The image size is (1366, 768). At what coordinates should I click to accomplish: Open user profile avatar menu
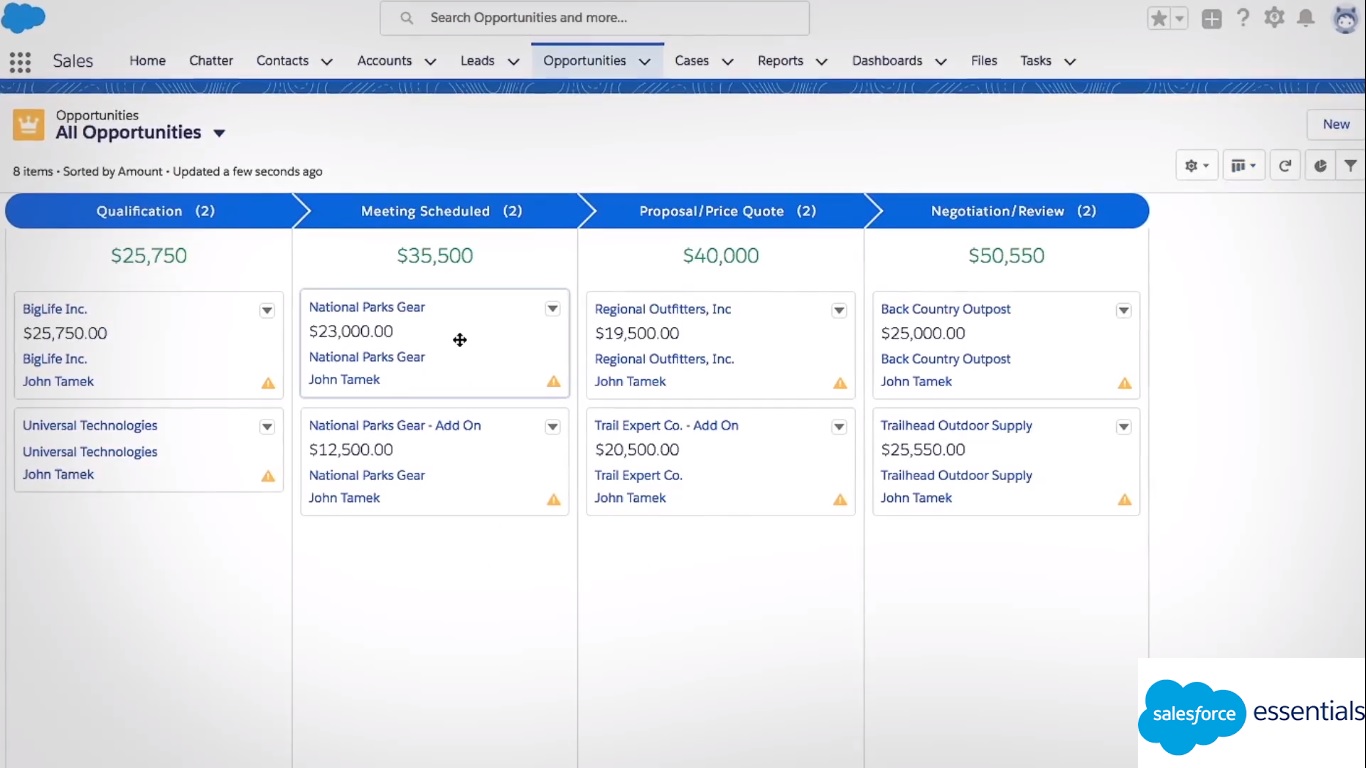1346,18
